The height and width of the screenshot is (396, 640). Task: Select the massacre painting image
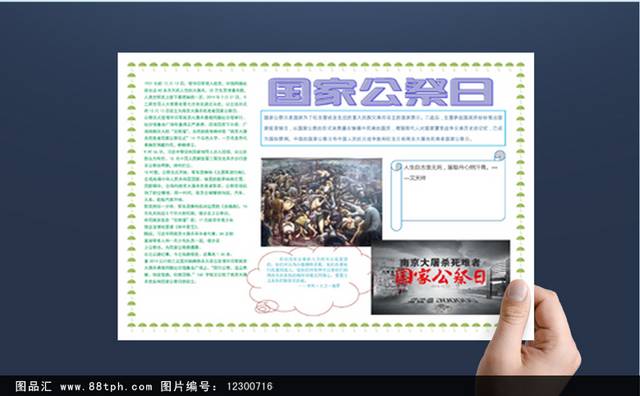point(322,202)
